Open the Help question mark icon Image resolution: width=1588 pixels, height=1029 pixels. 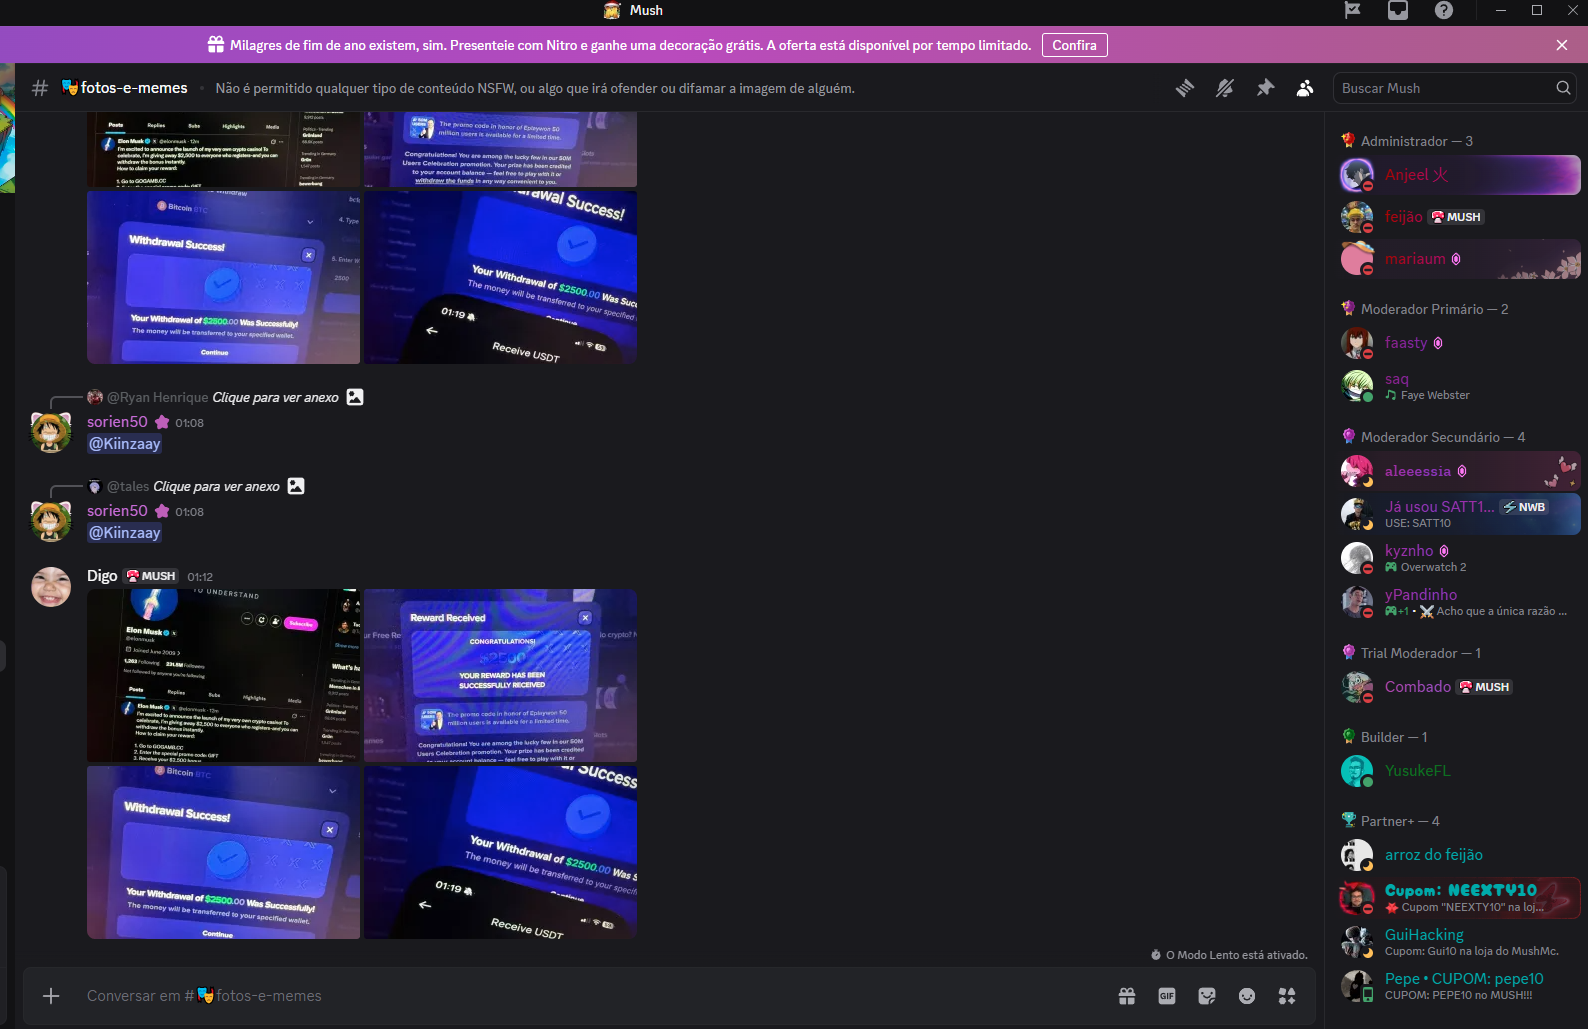coord(1444,10)
